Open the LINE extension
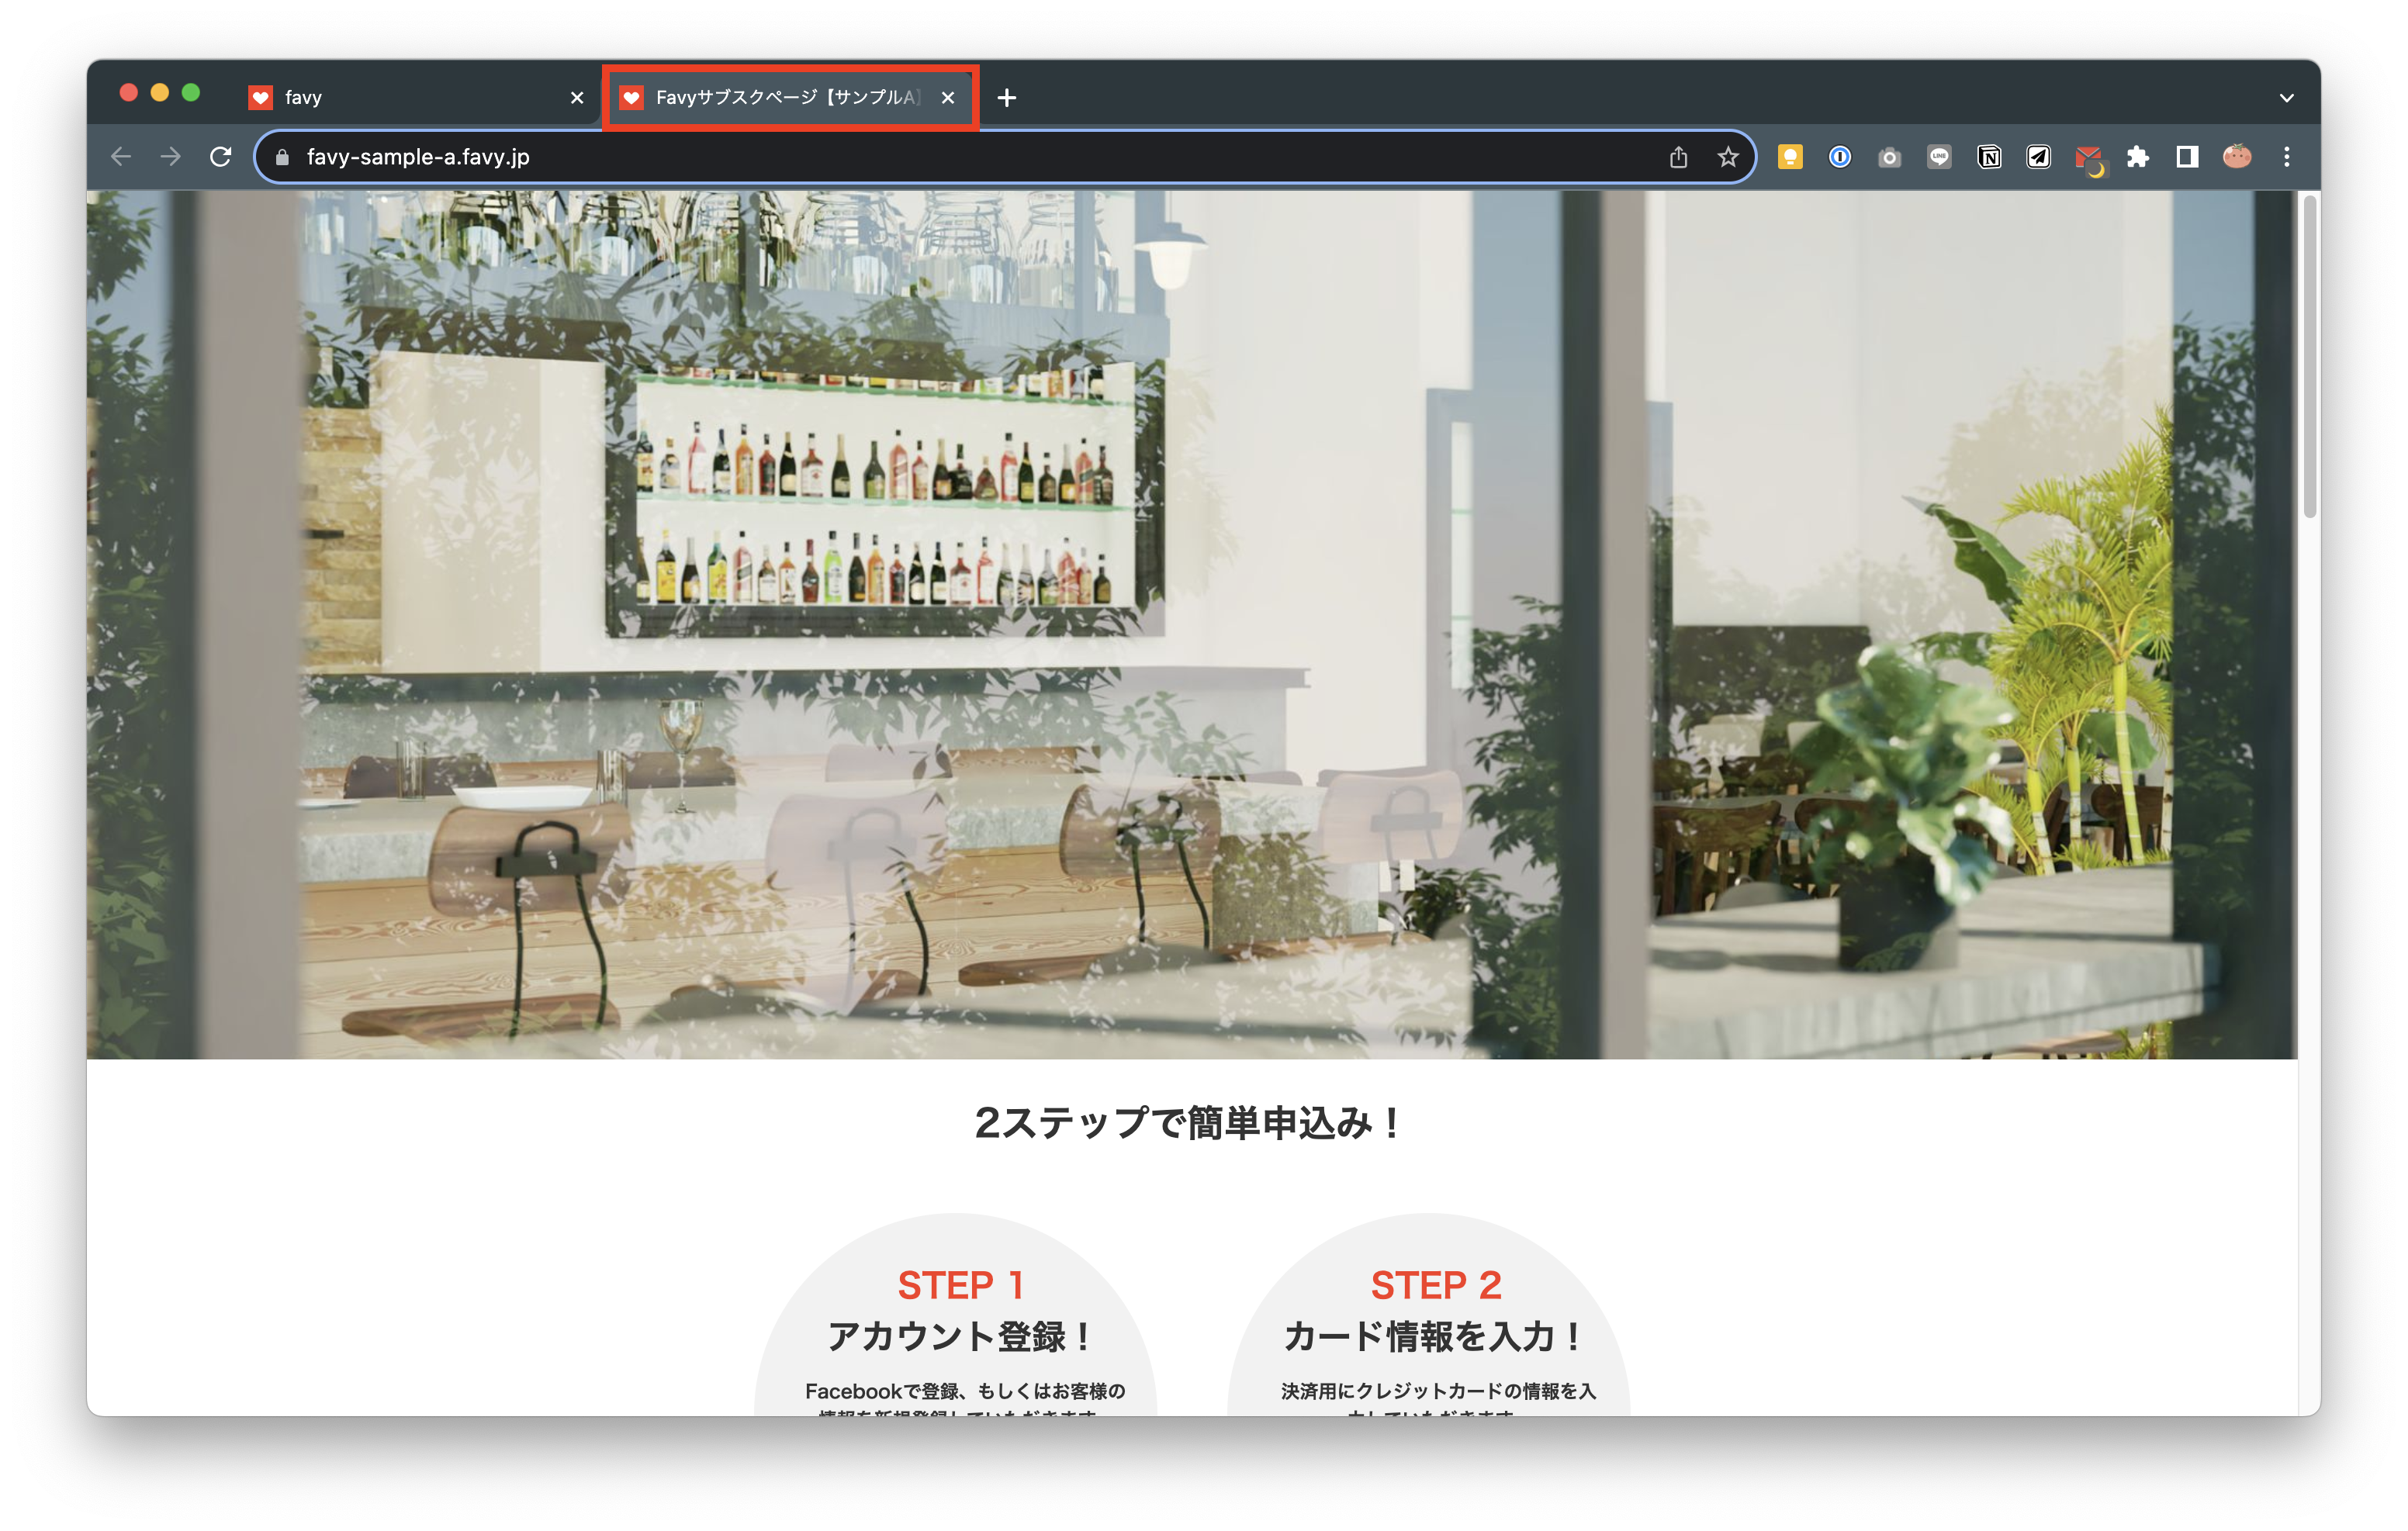 [x=1939, y=157]
